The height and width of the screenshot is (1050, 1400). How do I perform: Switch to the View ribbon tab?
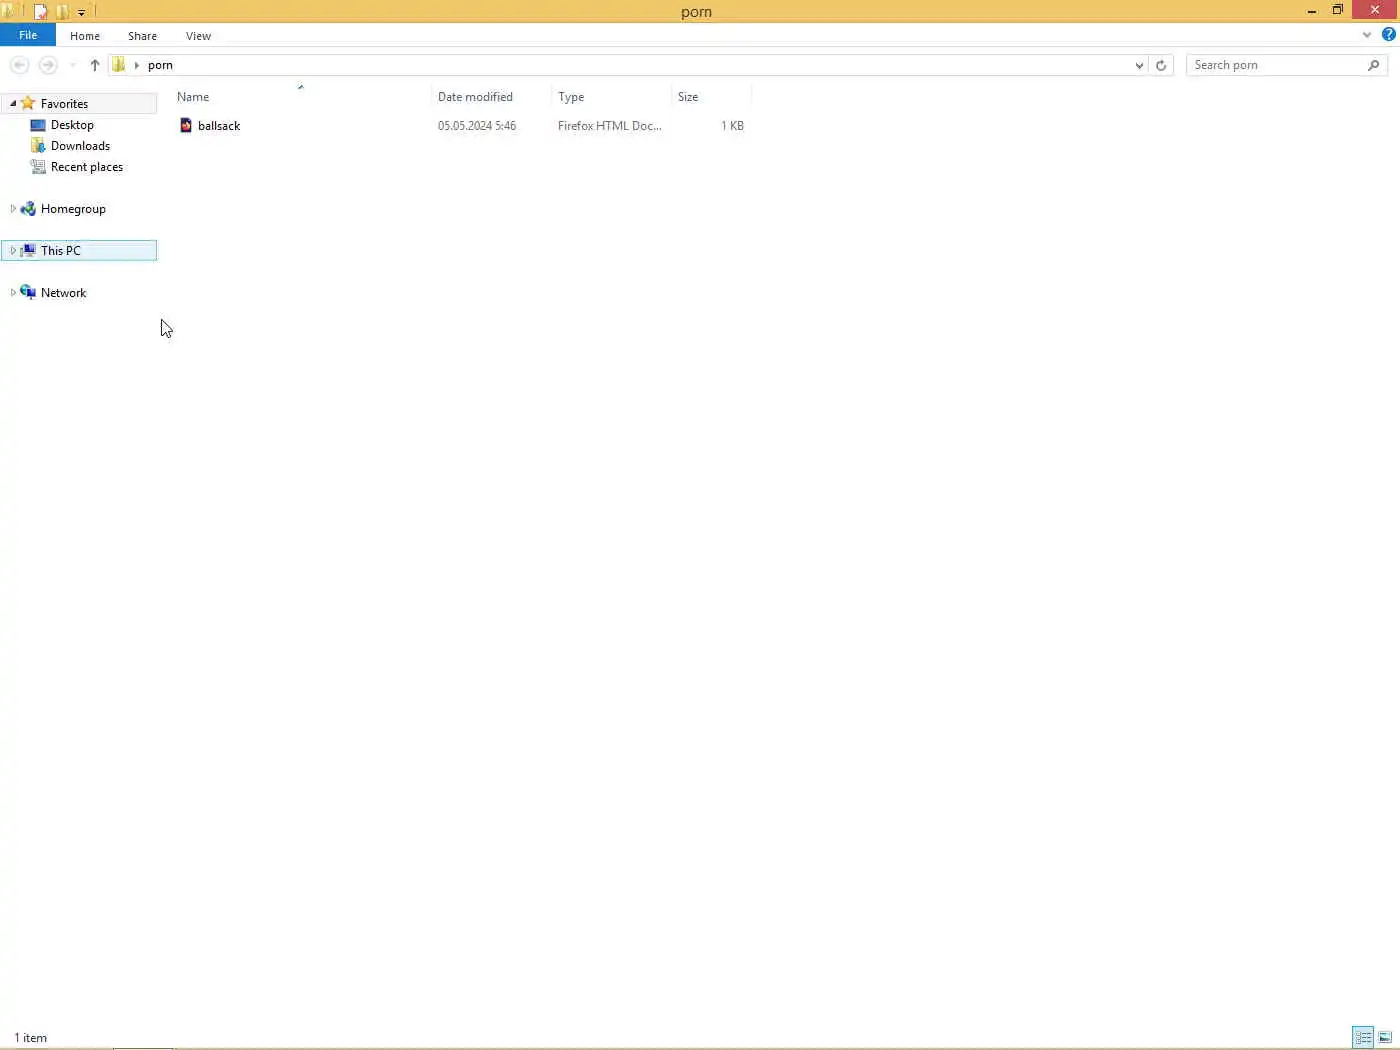(198, 36)
